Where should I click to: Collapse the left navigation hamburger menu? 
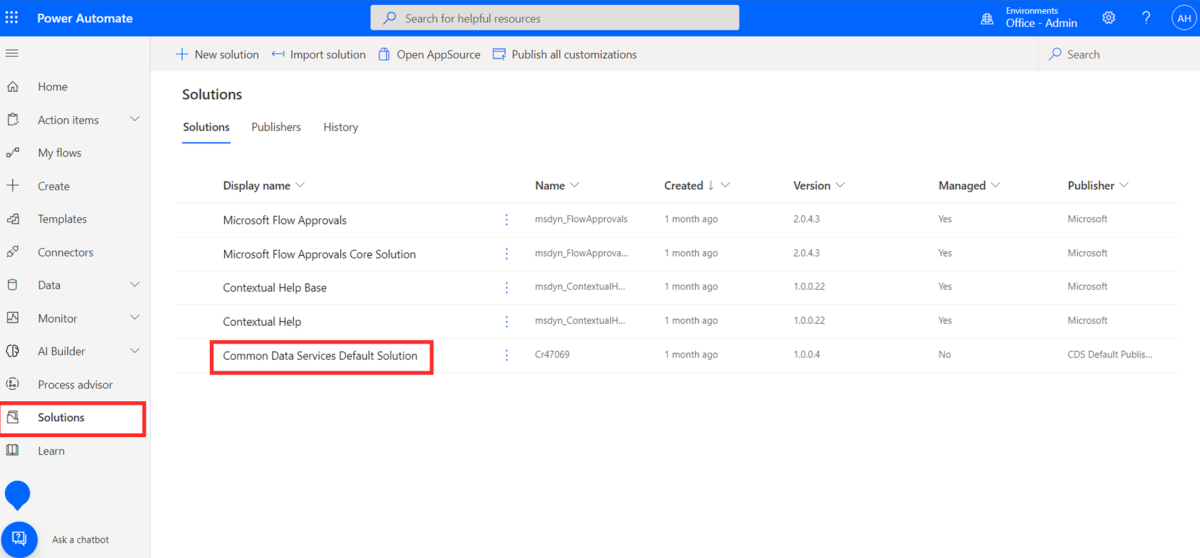tap(12, 54)
